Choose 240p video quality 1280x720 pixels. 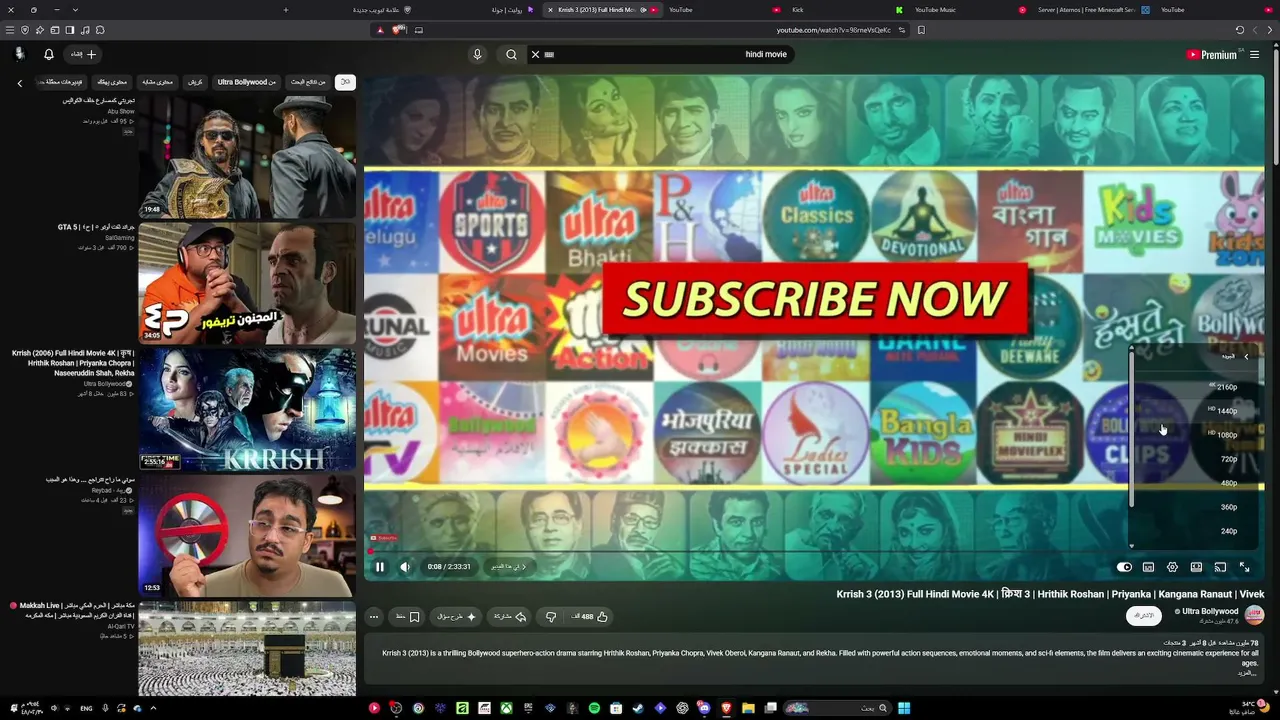(x=1195, y=531)
